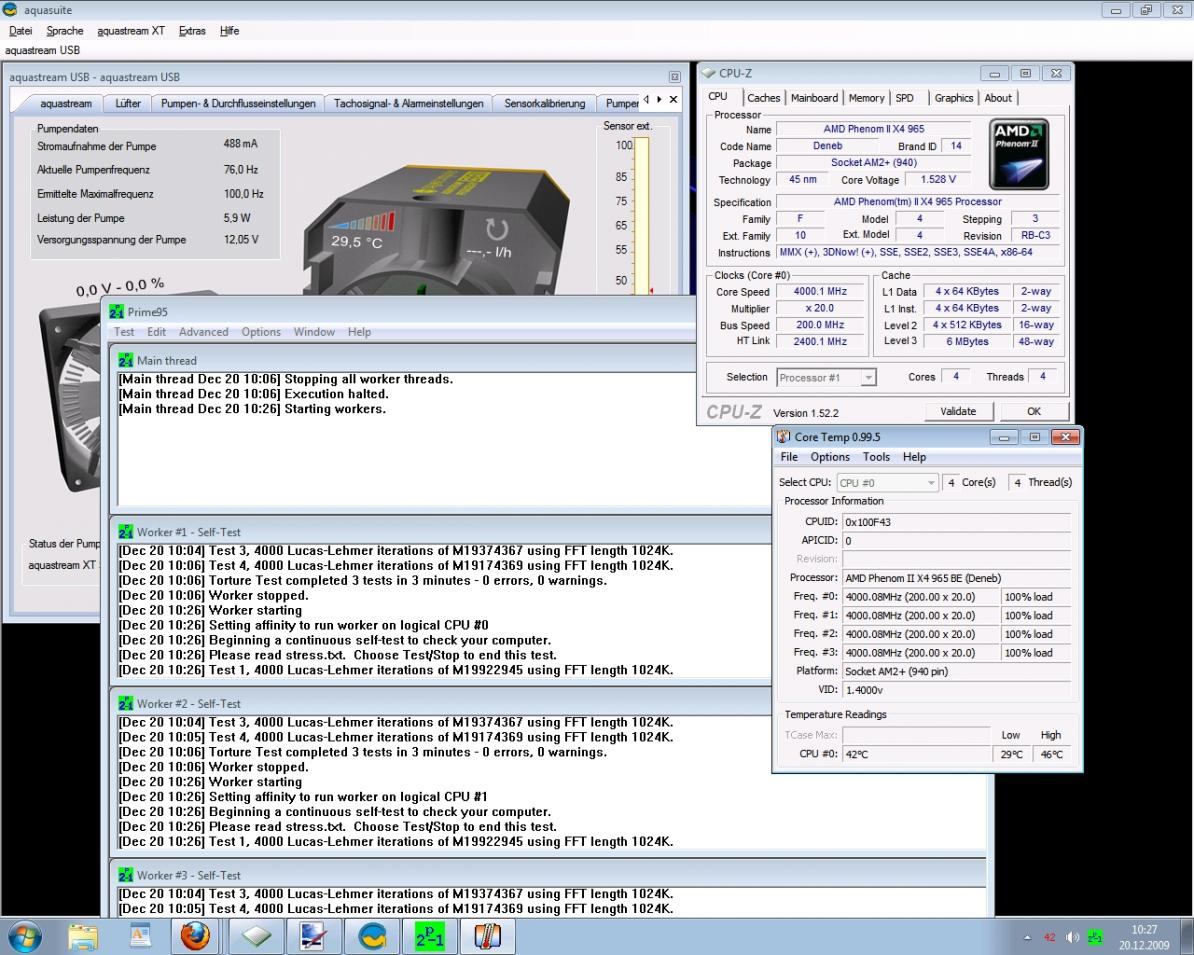Screen dimensions: 1194x955
Task: Close aquastream tab strip X
Action: (x=673, y=99)
